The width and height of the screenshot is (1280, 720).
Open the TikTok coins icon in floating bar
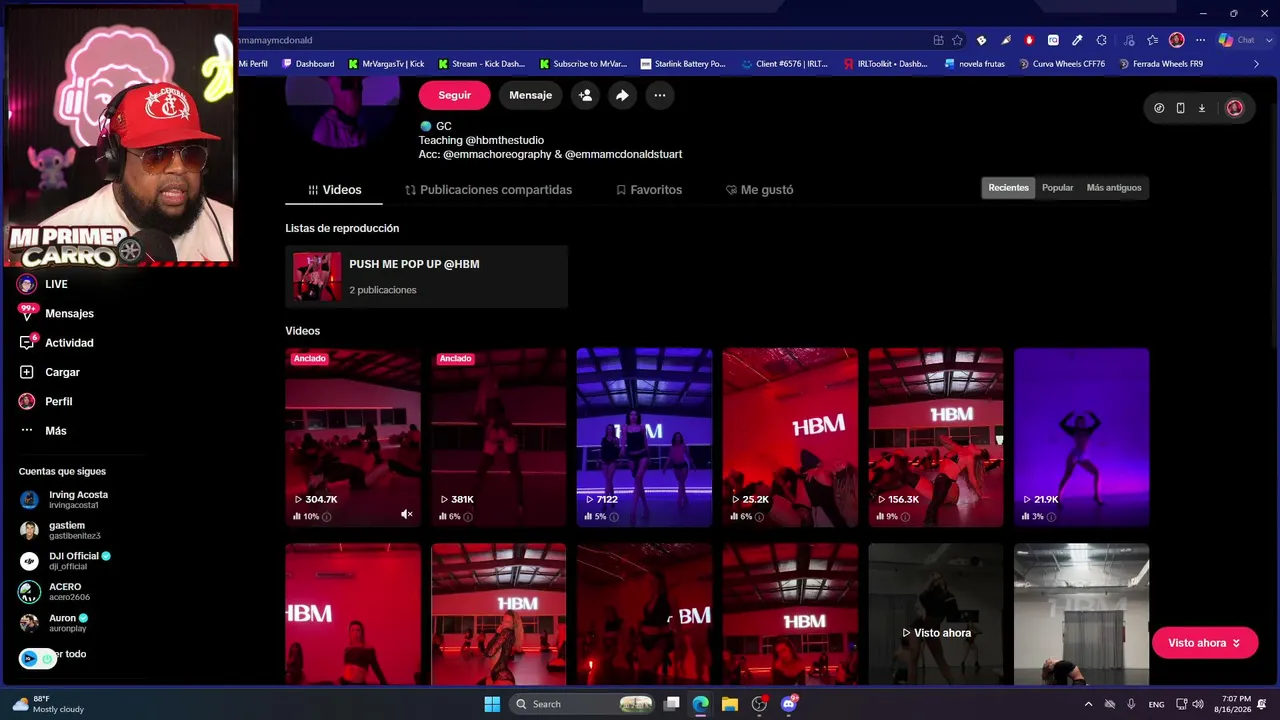1159,108
